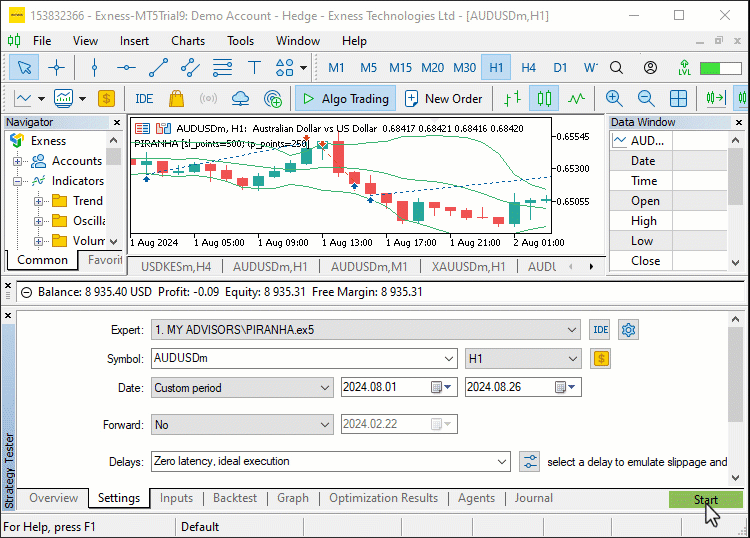This screenshot has height=538, width=750.
Task: Open the Insert menu
Action: (x=134, y=41)
